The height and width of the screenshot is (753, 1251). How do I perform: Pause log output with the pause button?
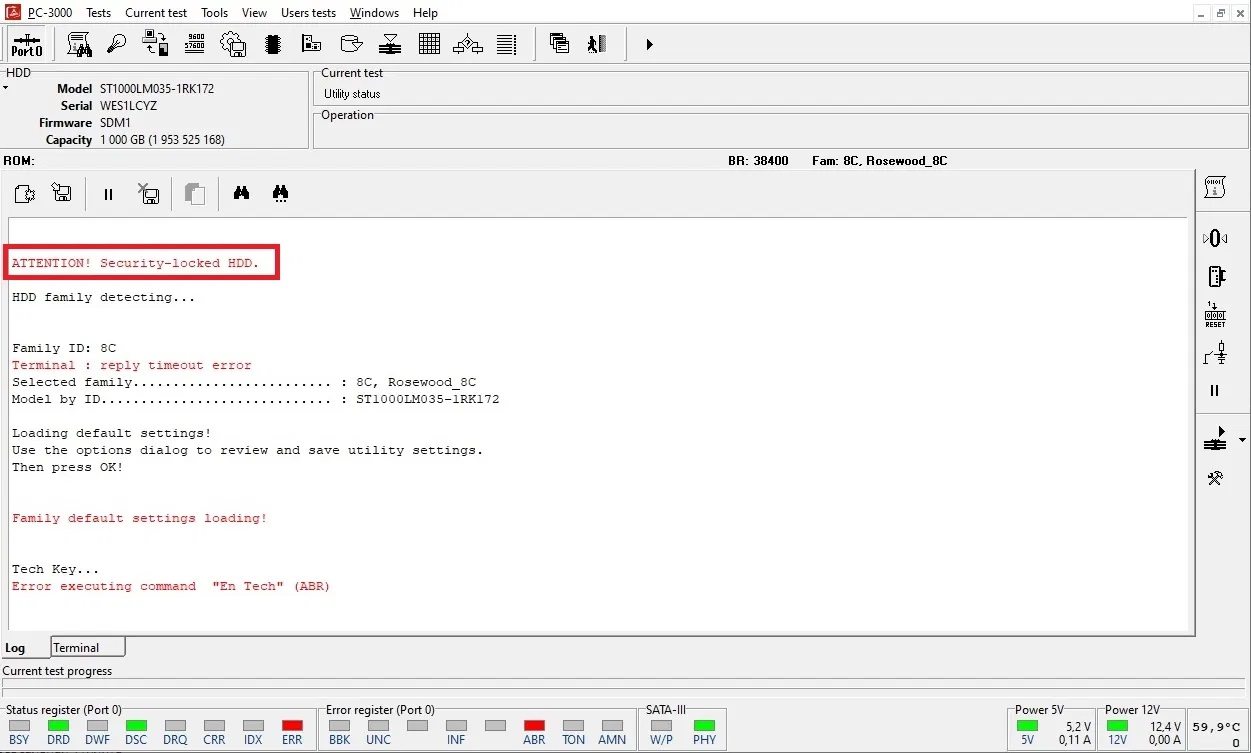tap(108, 195)
